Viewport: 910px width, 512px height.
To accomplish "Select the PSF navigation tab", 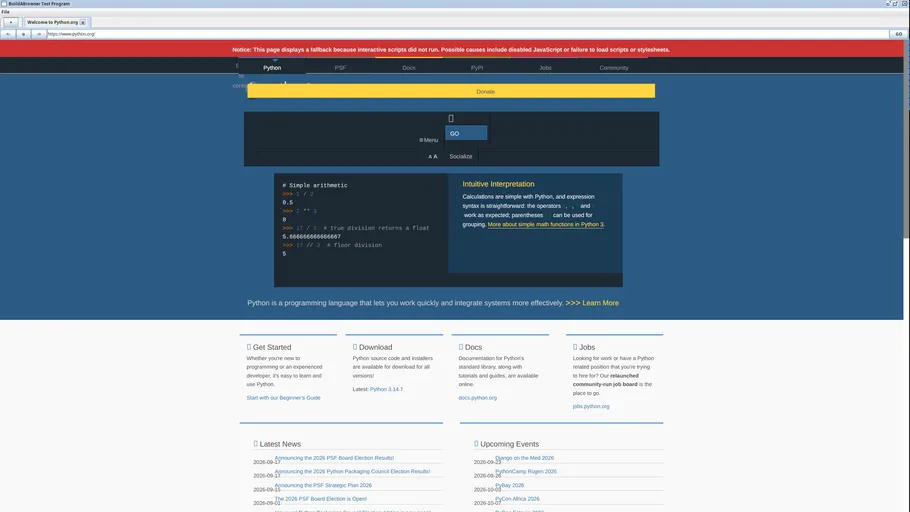I will coord(340,67).
